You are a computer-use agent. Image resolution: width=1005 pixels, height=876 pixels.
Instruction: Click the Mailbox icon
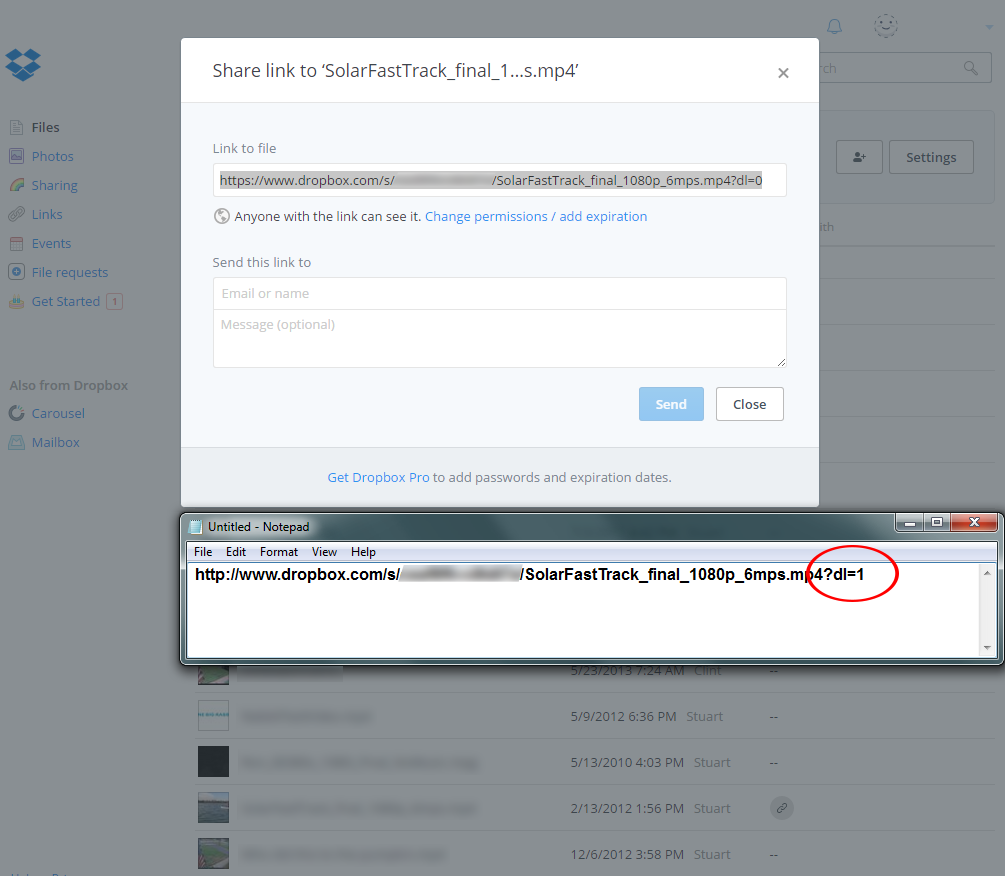click(x=17, y=442)
